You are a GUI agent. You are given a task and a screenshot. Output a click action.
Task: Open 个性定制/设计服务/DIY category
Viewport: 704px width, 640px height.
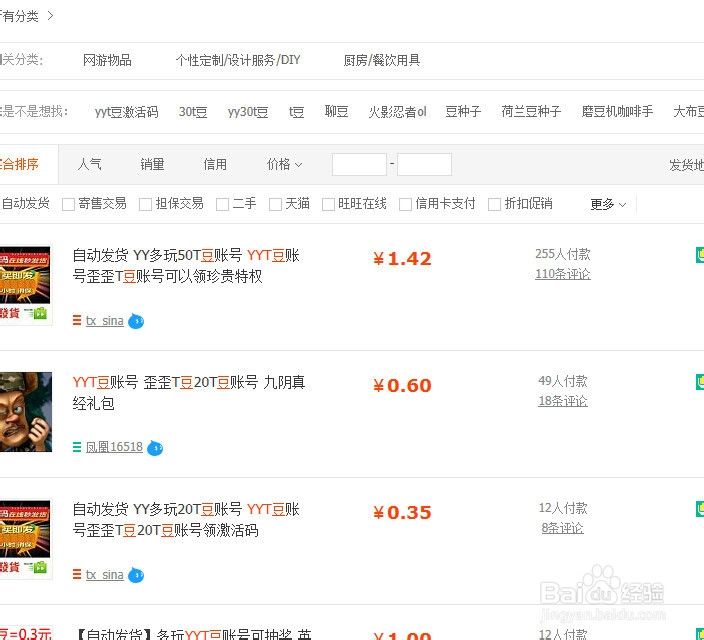pos(238,60)
